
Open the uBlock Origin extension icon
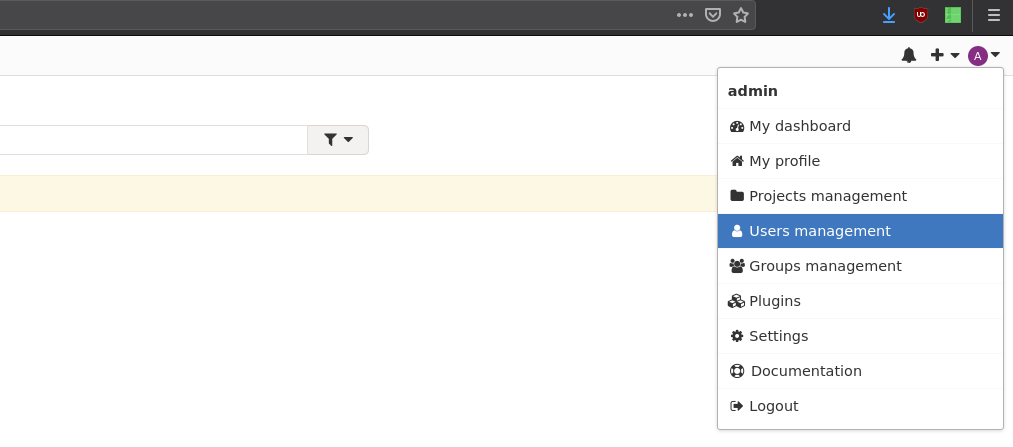coord(921,16)
